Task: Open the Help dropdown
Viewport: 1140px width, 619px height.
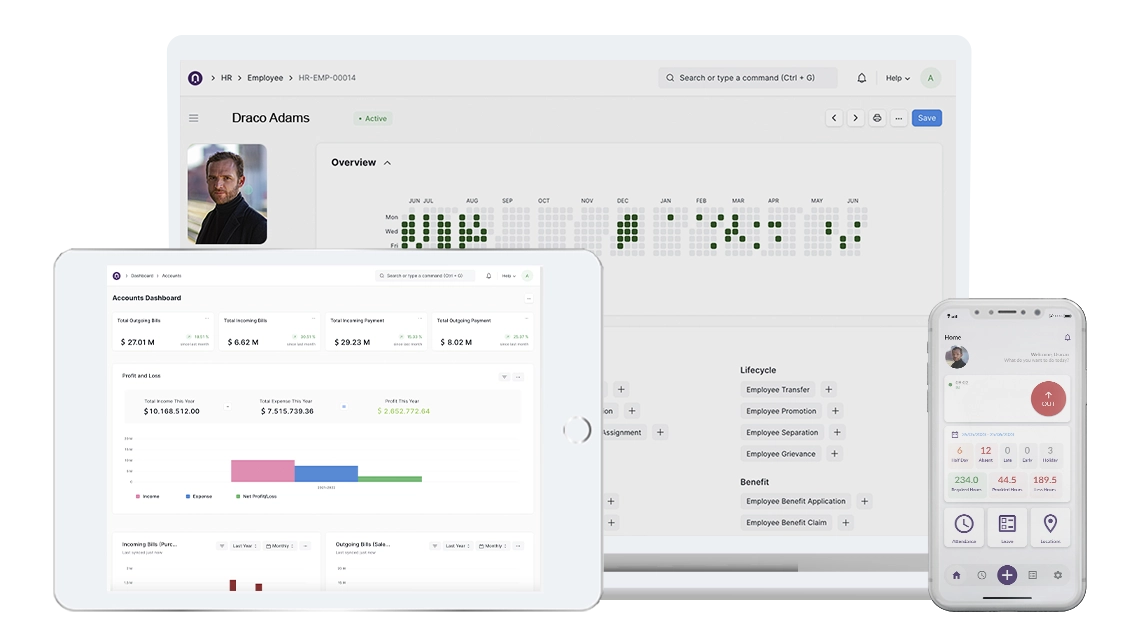Action: click(x=897, y=77)
